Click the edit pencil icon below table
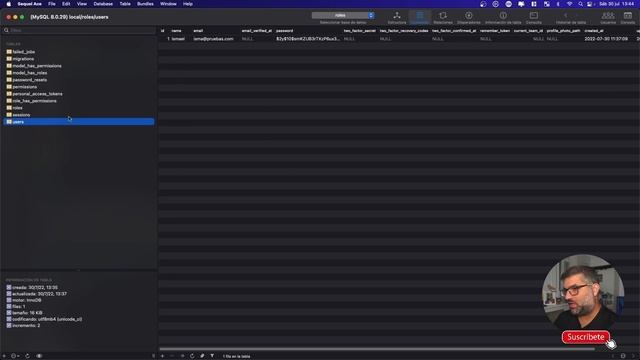640x360 pixels. pos(202,356)
